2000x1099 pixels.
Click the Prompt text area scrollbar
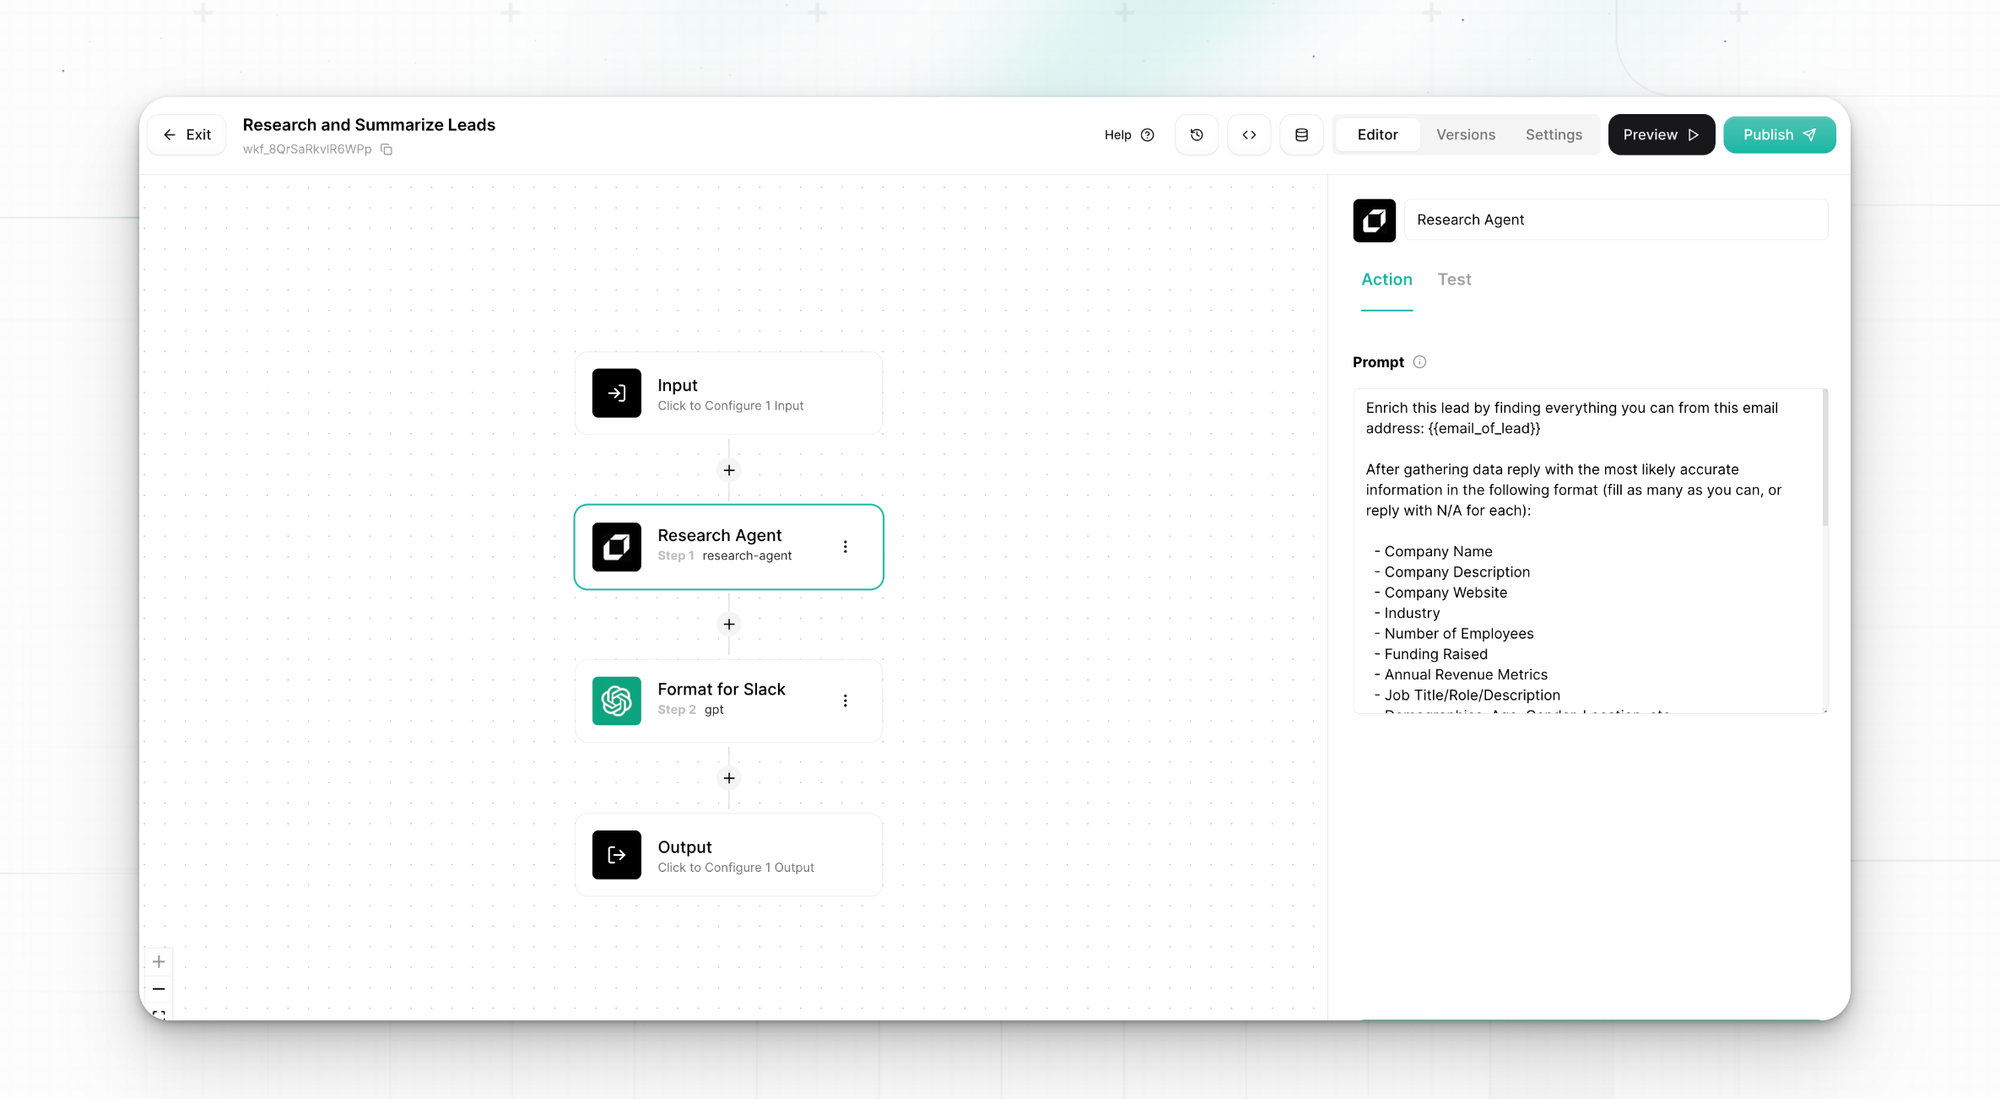[1824, 458]
